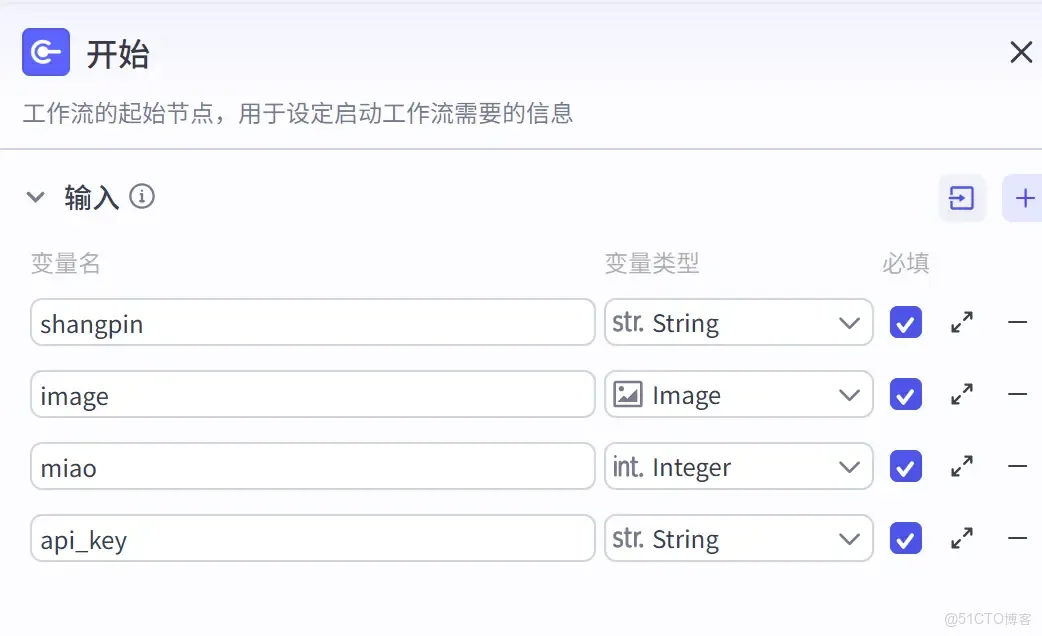Click the info icon beside 输入
The width and height of the screenshot is (1042, 636).
coord(143,197)
